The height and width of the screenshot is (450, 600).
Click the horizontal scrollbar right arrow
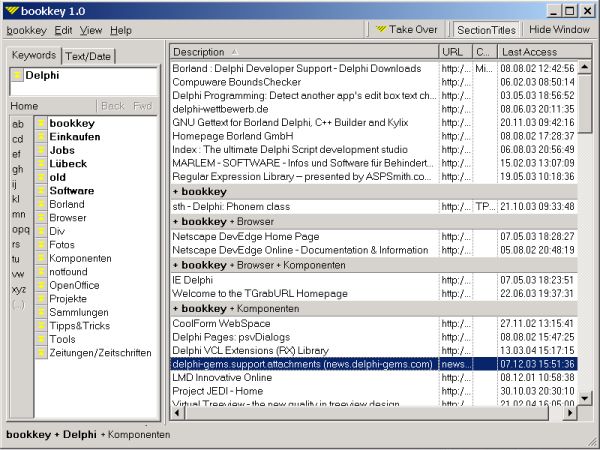tap(570, 413)
